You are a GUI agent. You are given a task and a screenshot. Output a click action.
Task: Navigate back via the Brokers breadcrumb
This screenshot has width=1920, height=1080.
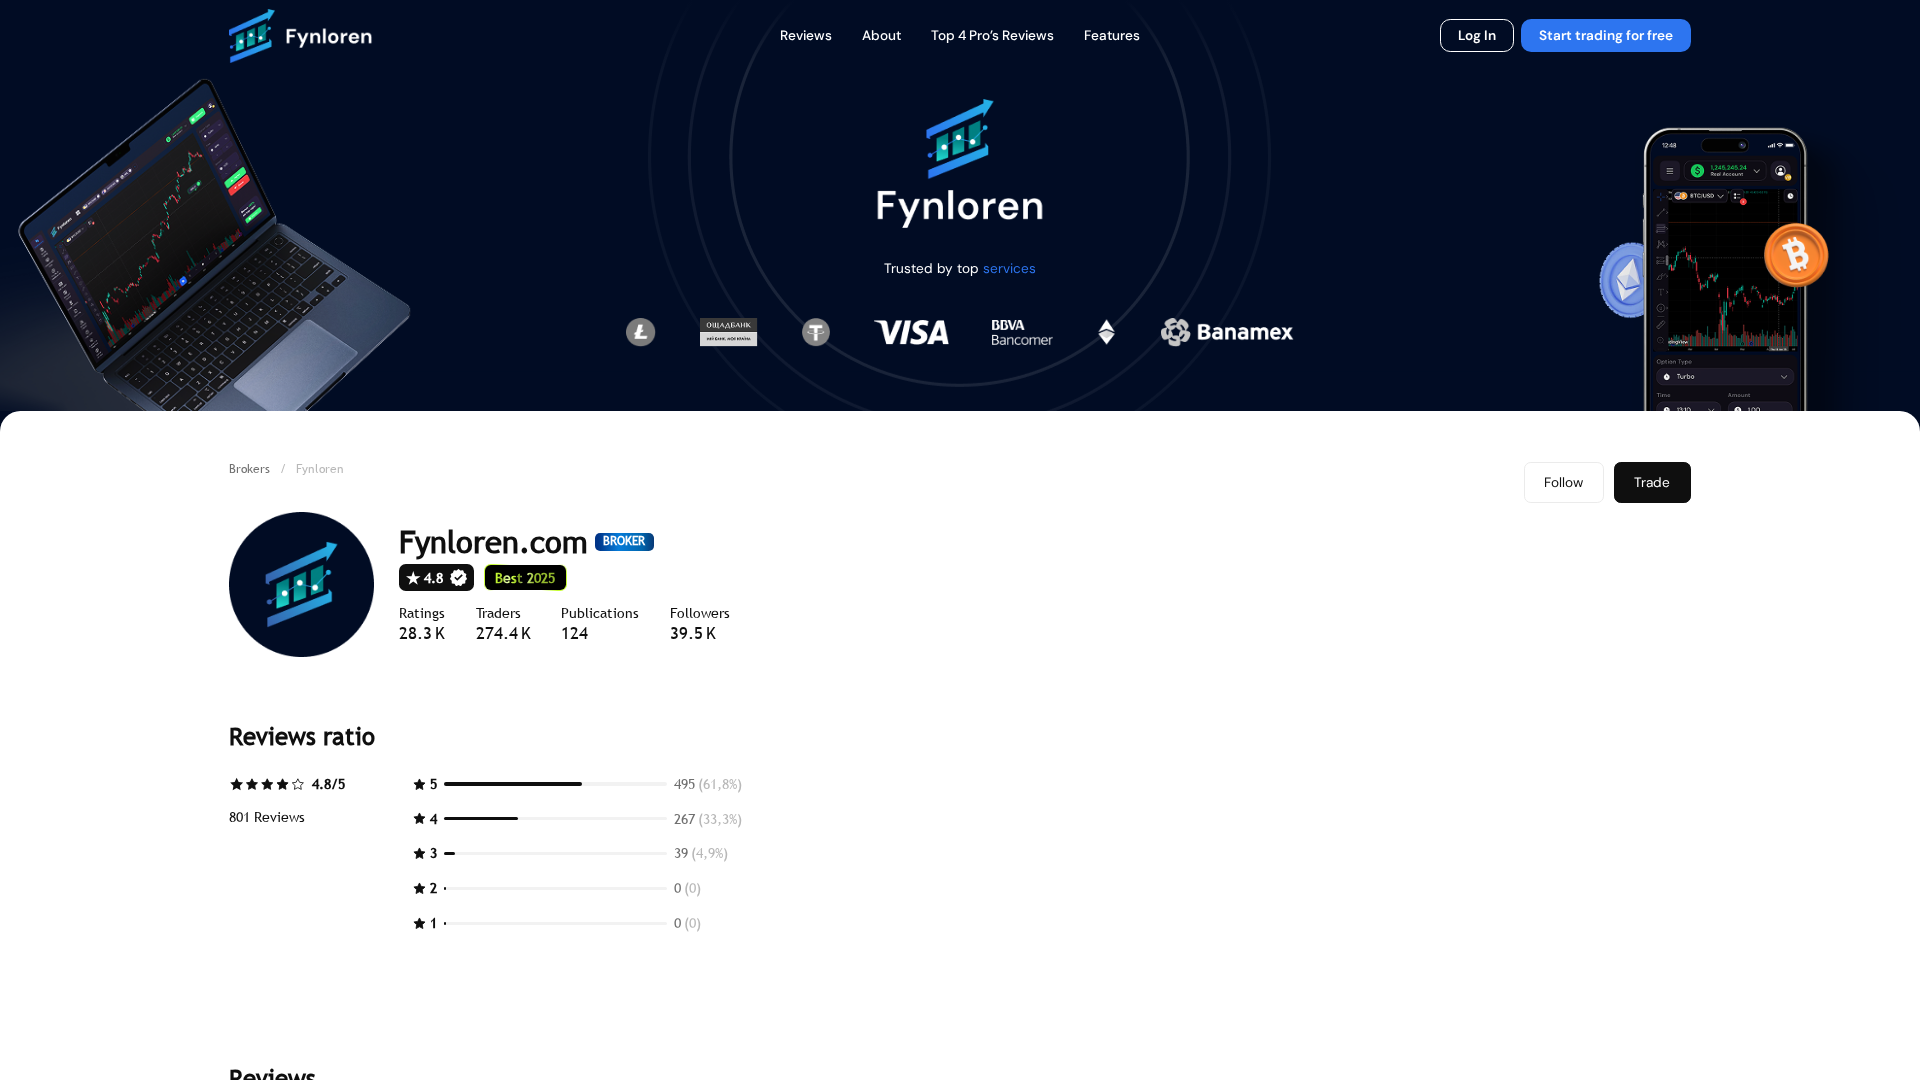pos(249,468)
